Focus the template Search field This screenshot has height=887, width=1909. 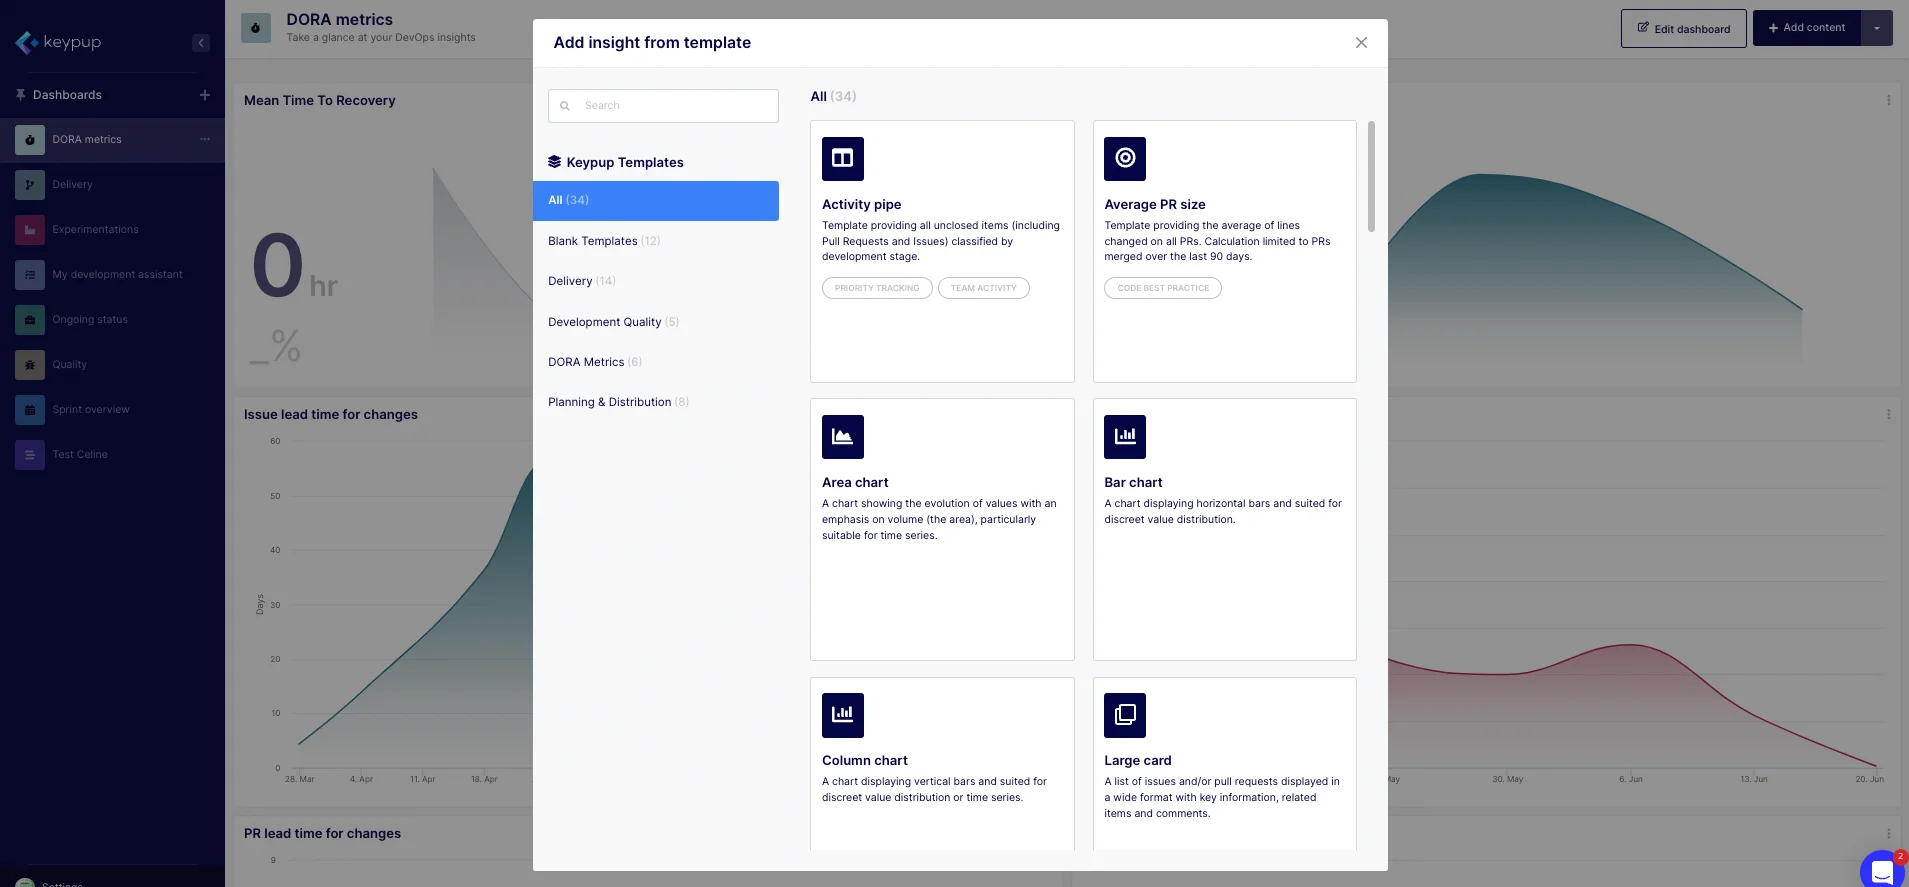click(663, 106)
